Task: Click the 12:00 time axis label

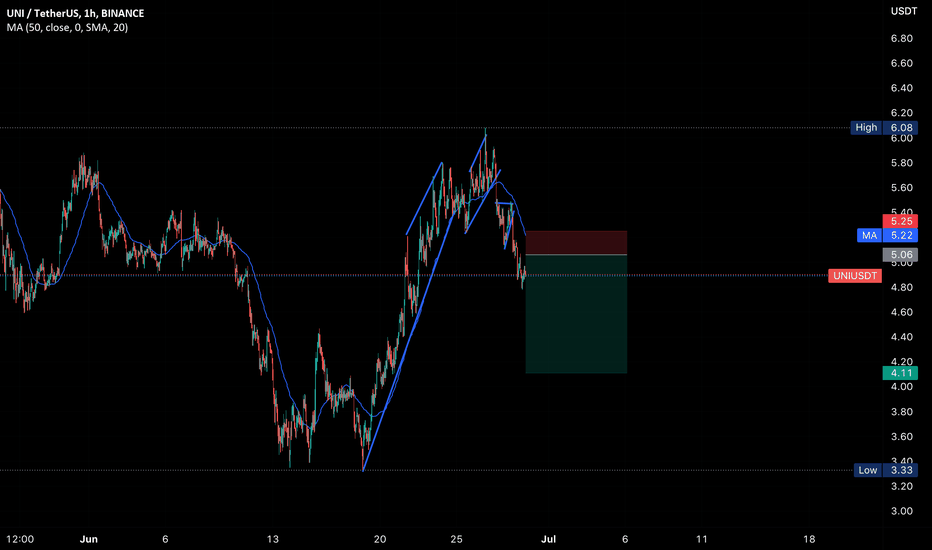Action: tap(20, 539)
